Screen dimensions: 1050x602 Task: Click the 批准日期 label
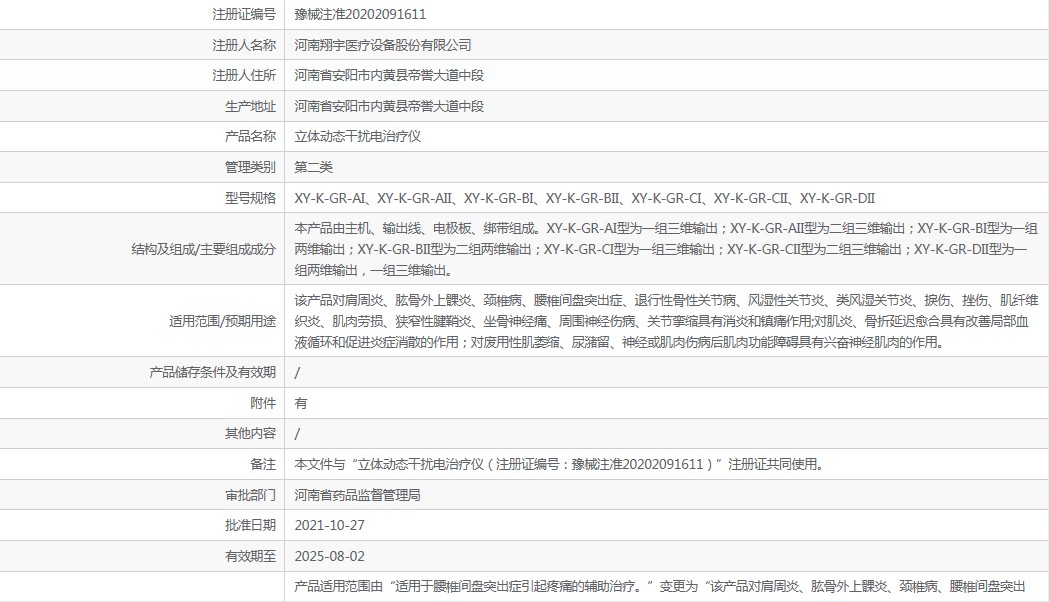click(x=250, y=525)
